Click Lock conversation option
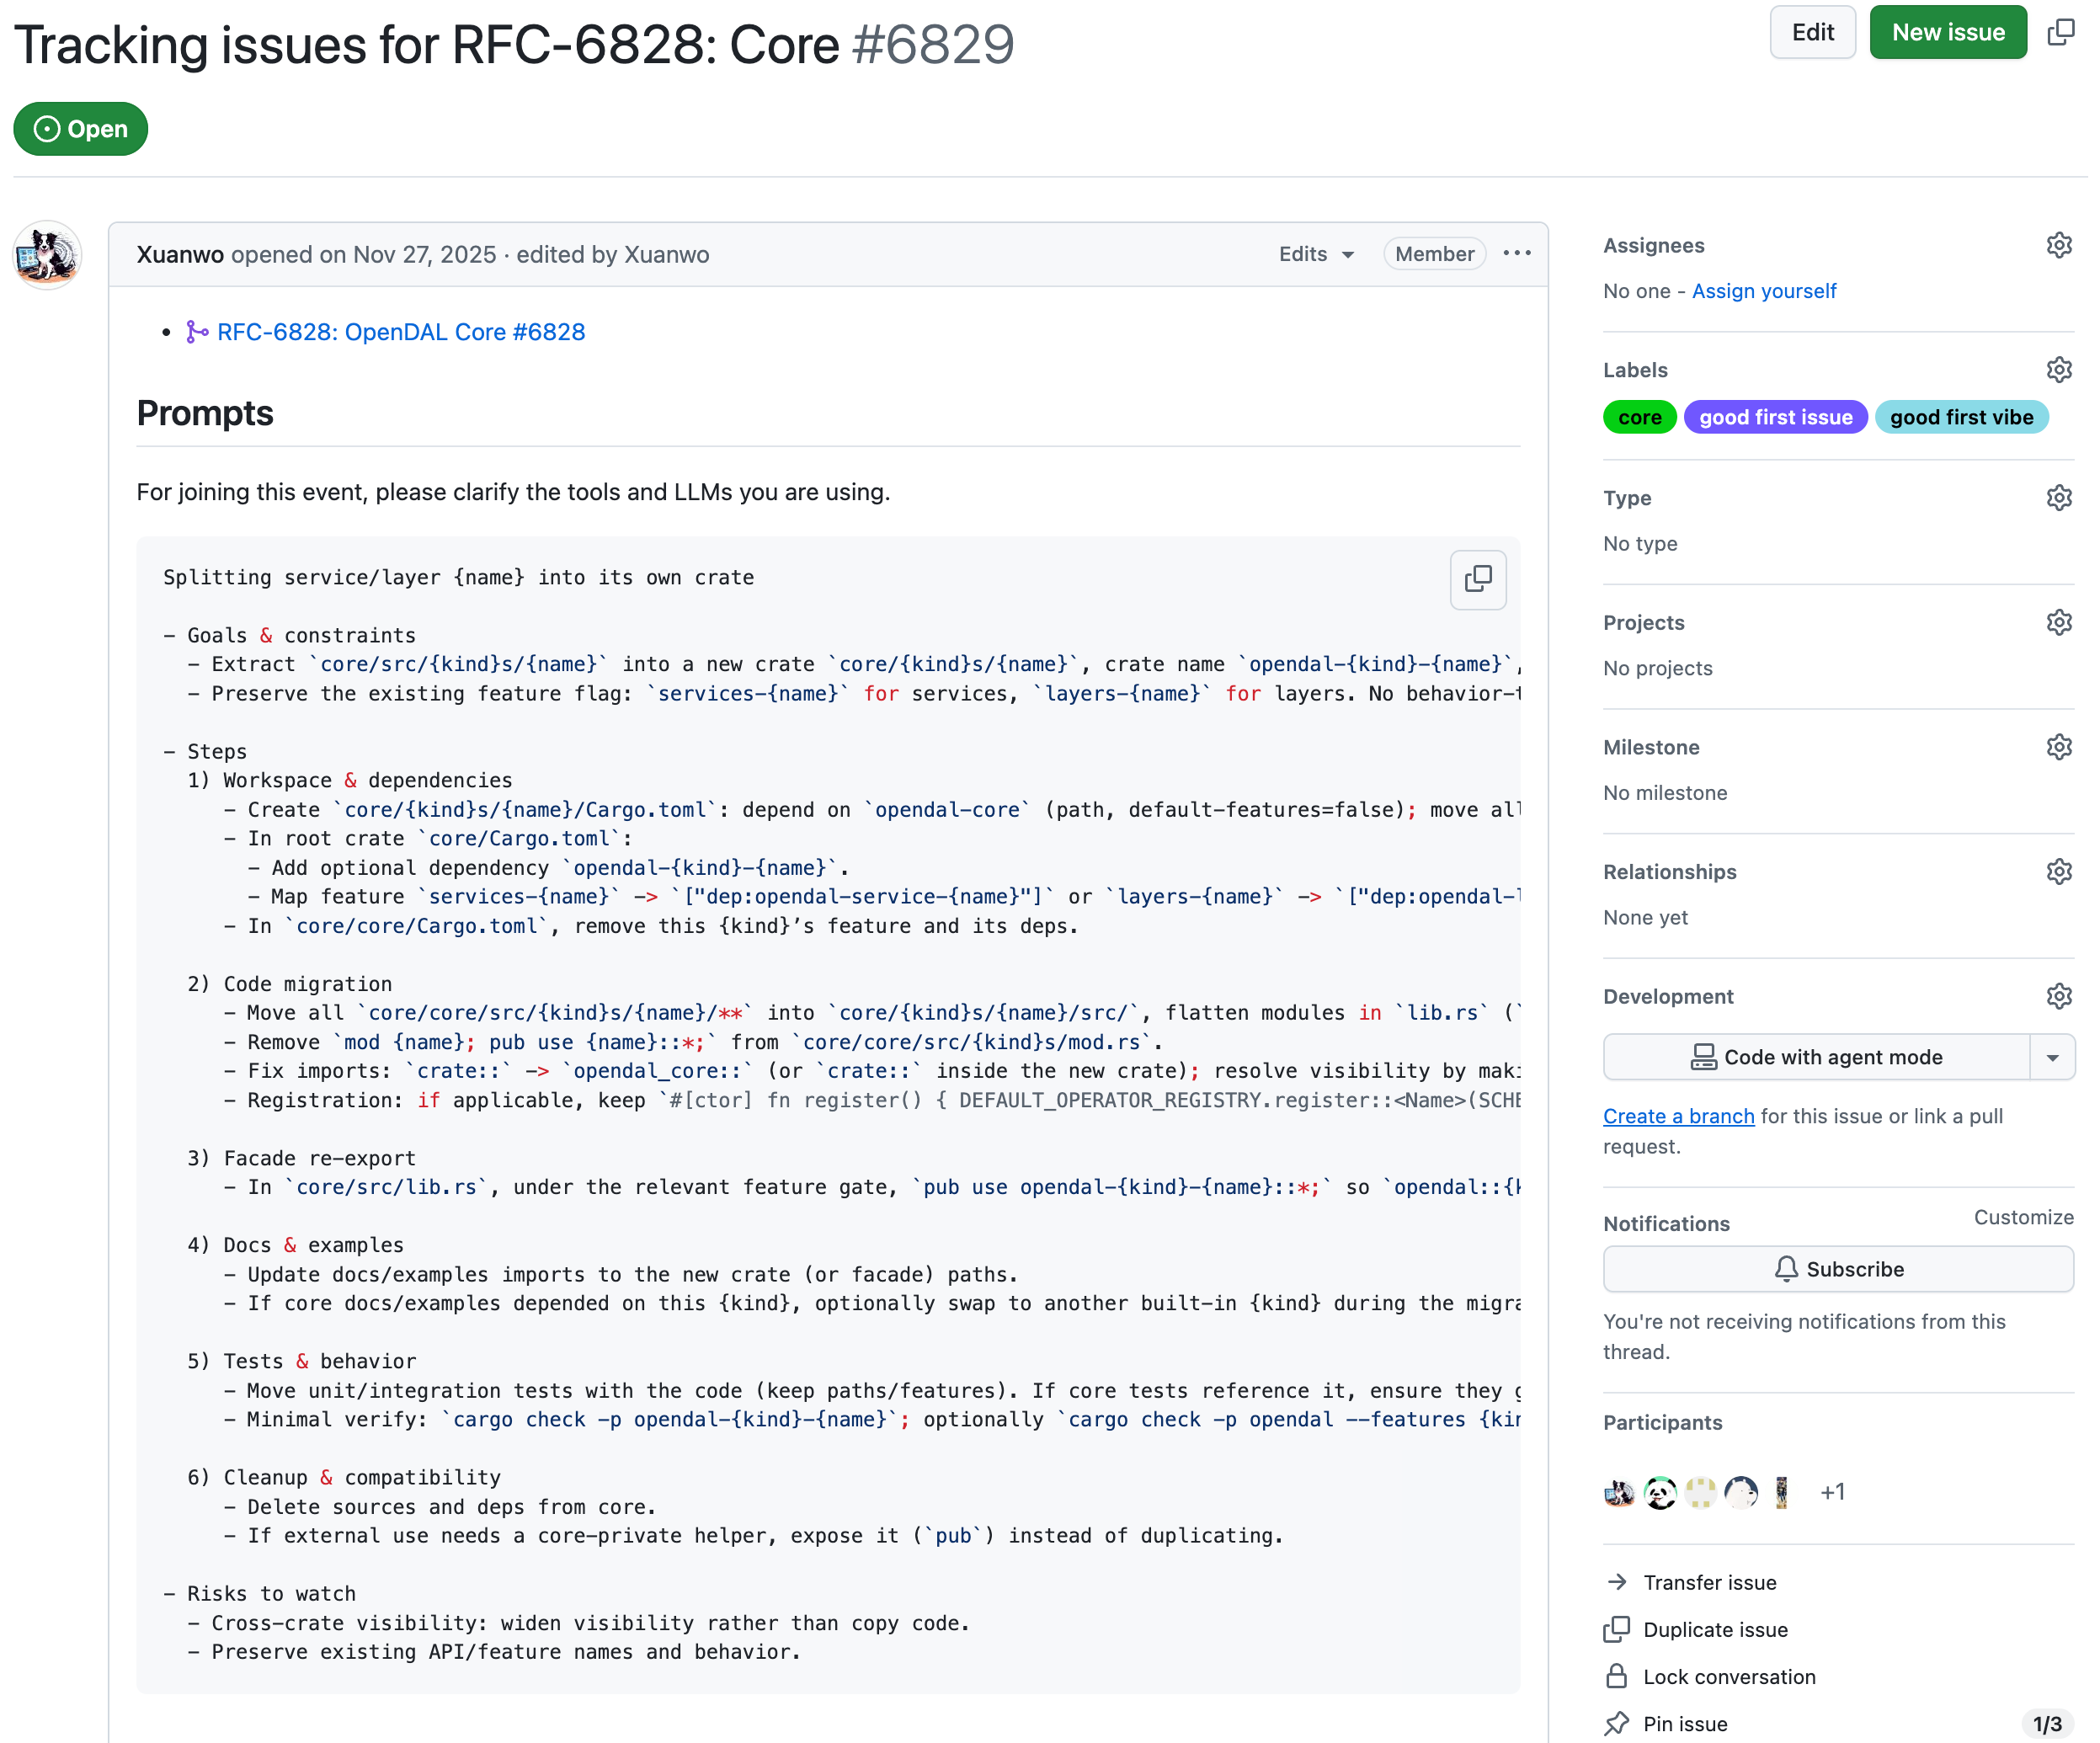 click(1728, 1677)
